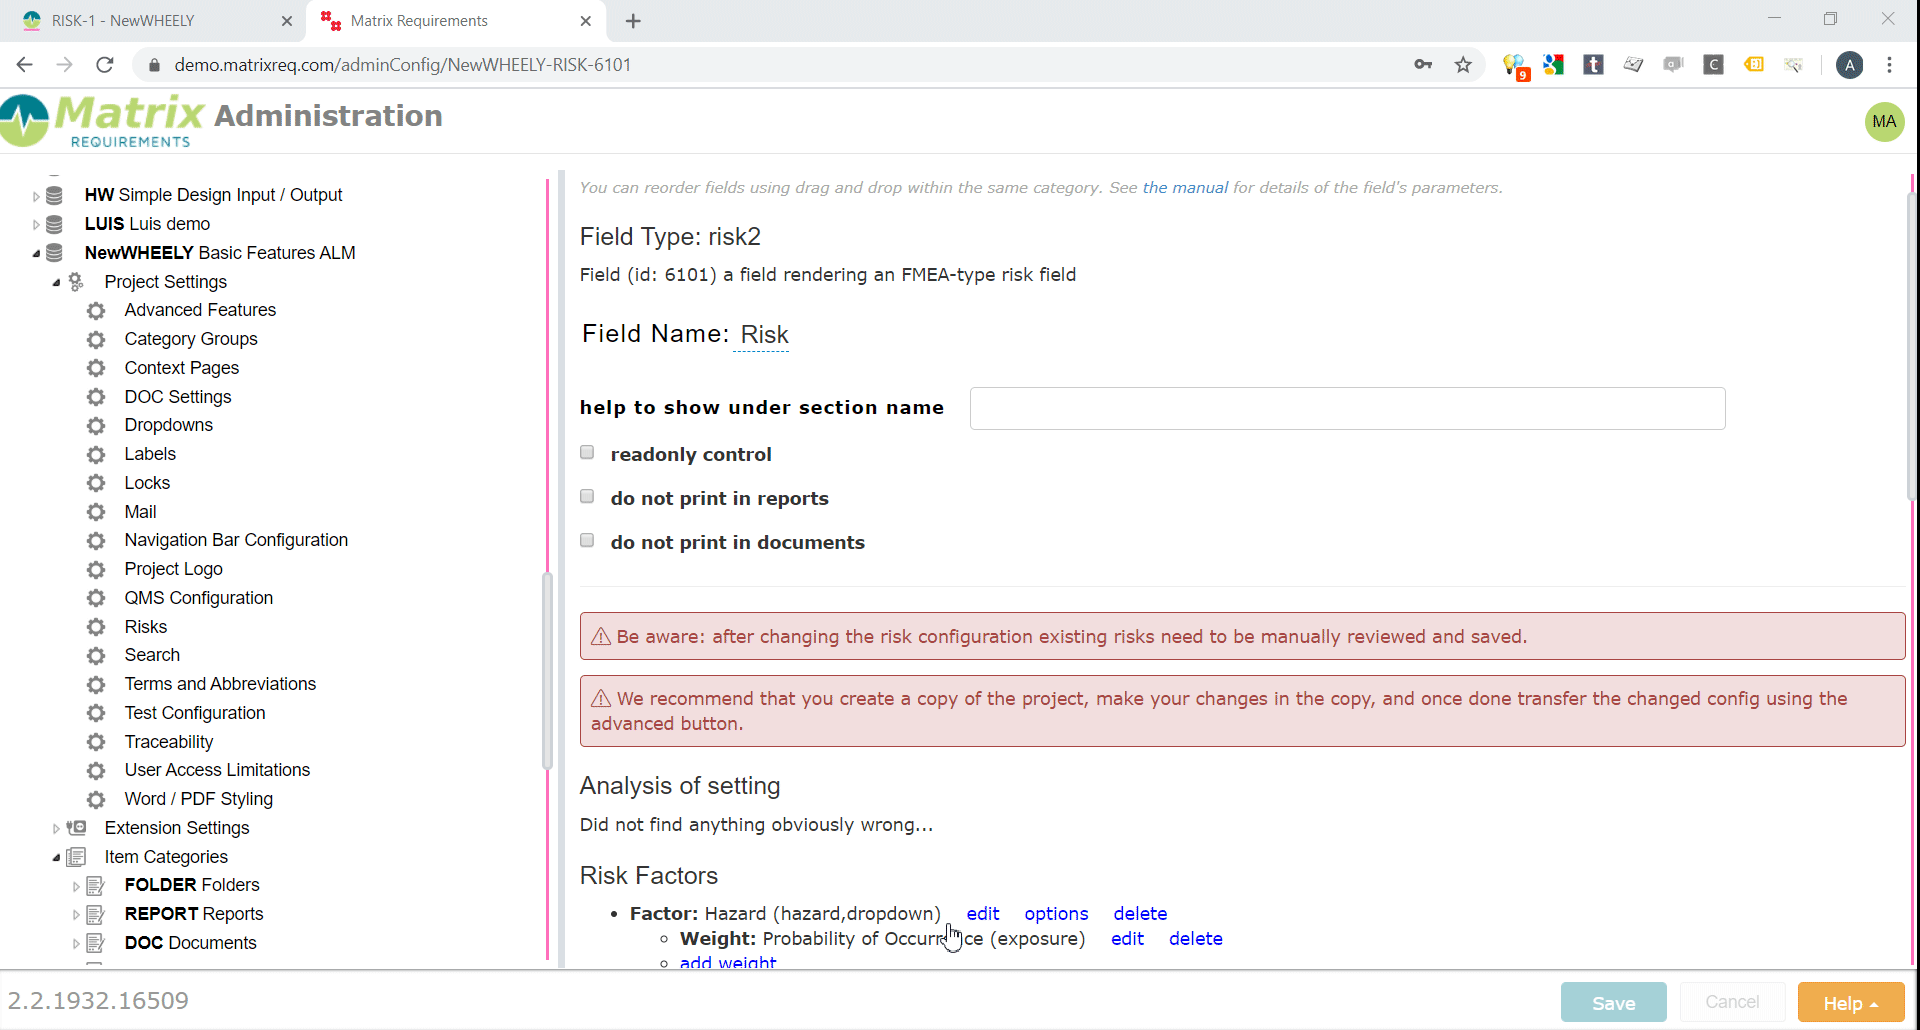Click gear icon beside Labels

point(96,455)
